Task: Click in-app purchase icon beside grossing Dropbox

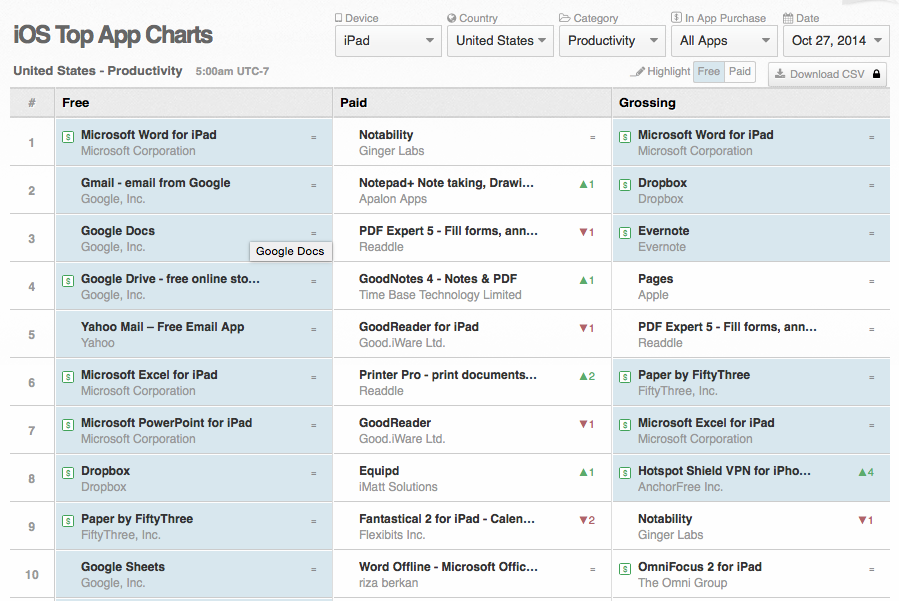Action: pos(625,185)
